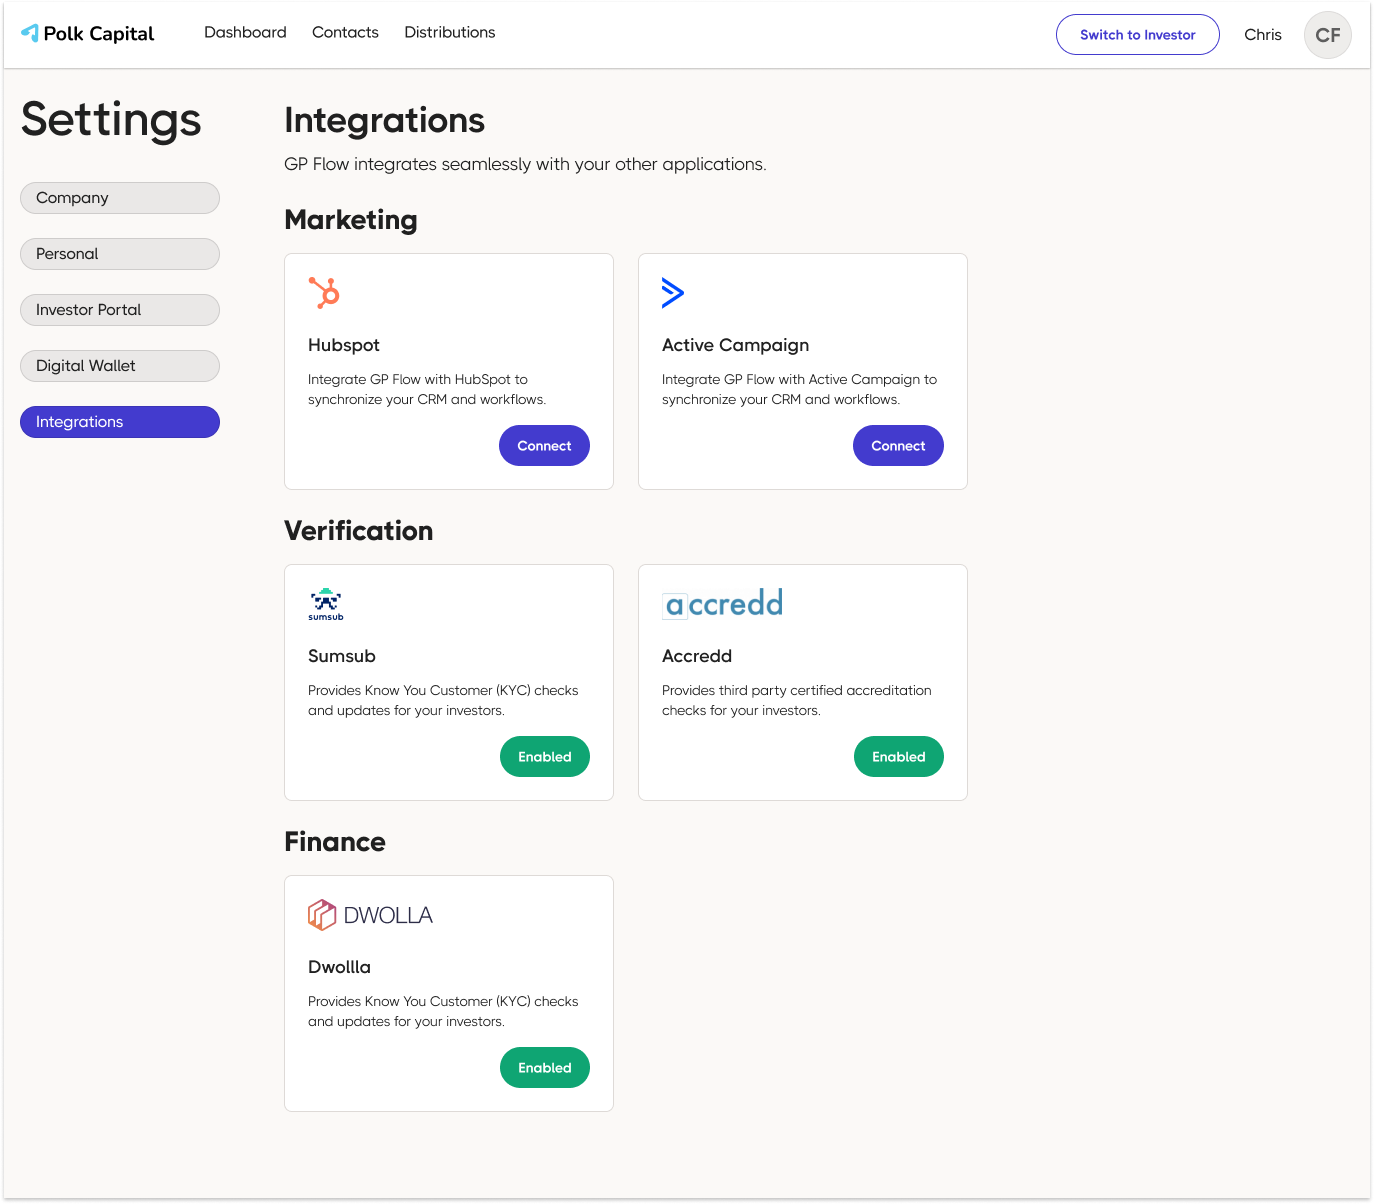
Task: Open the Dashboard nav item
Action: pyautogui.click(x=245, y=32)
